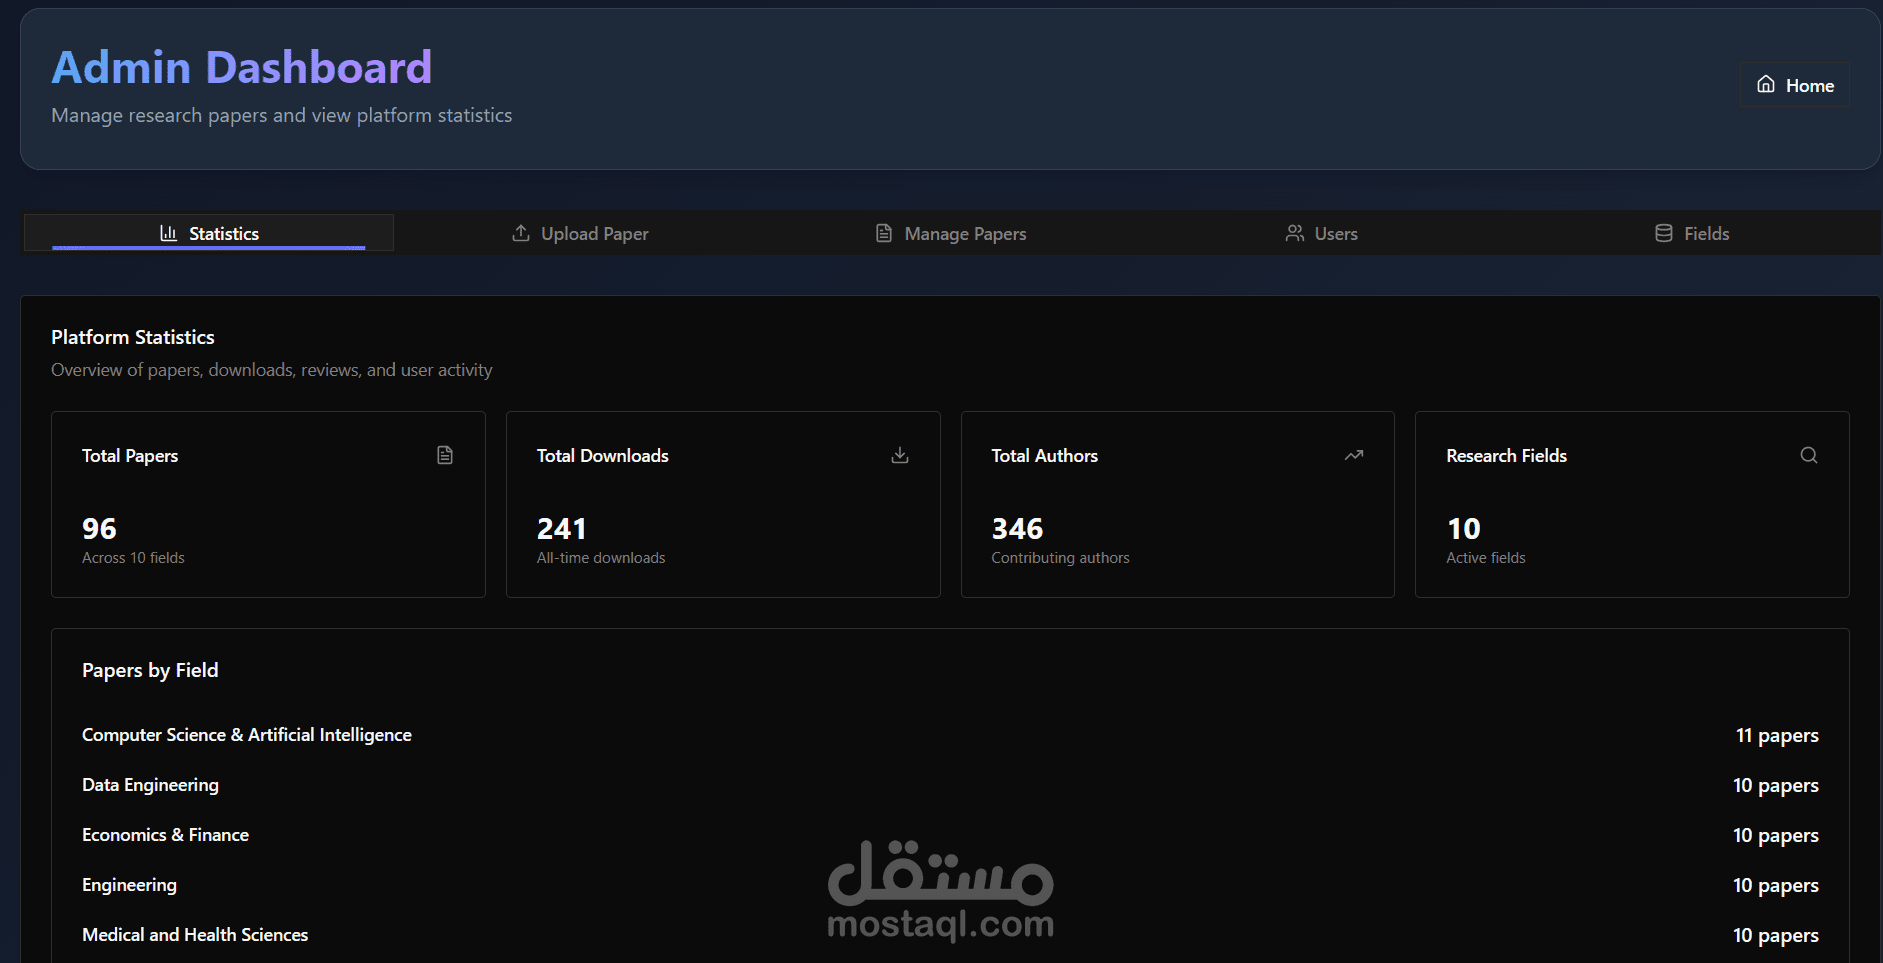Image resolution: width=1883 pixels, height=963 pixels.
Task: Click the search icon in Research Fields card
Action: click(1809, 455)
